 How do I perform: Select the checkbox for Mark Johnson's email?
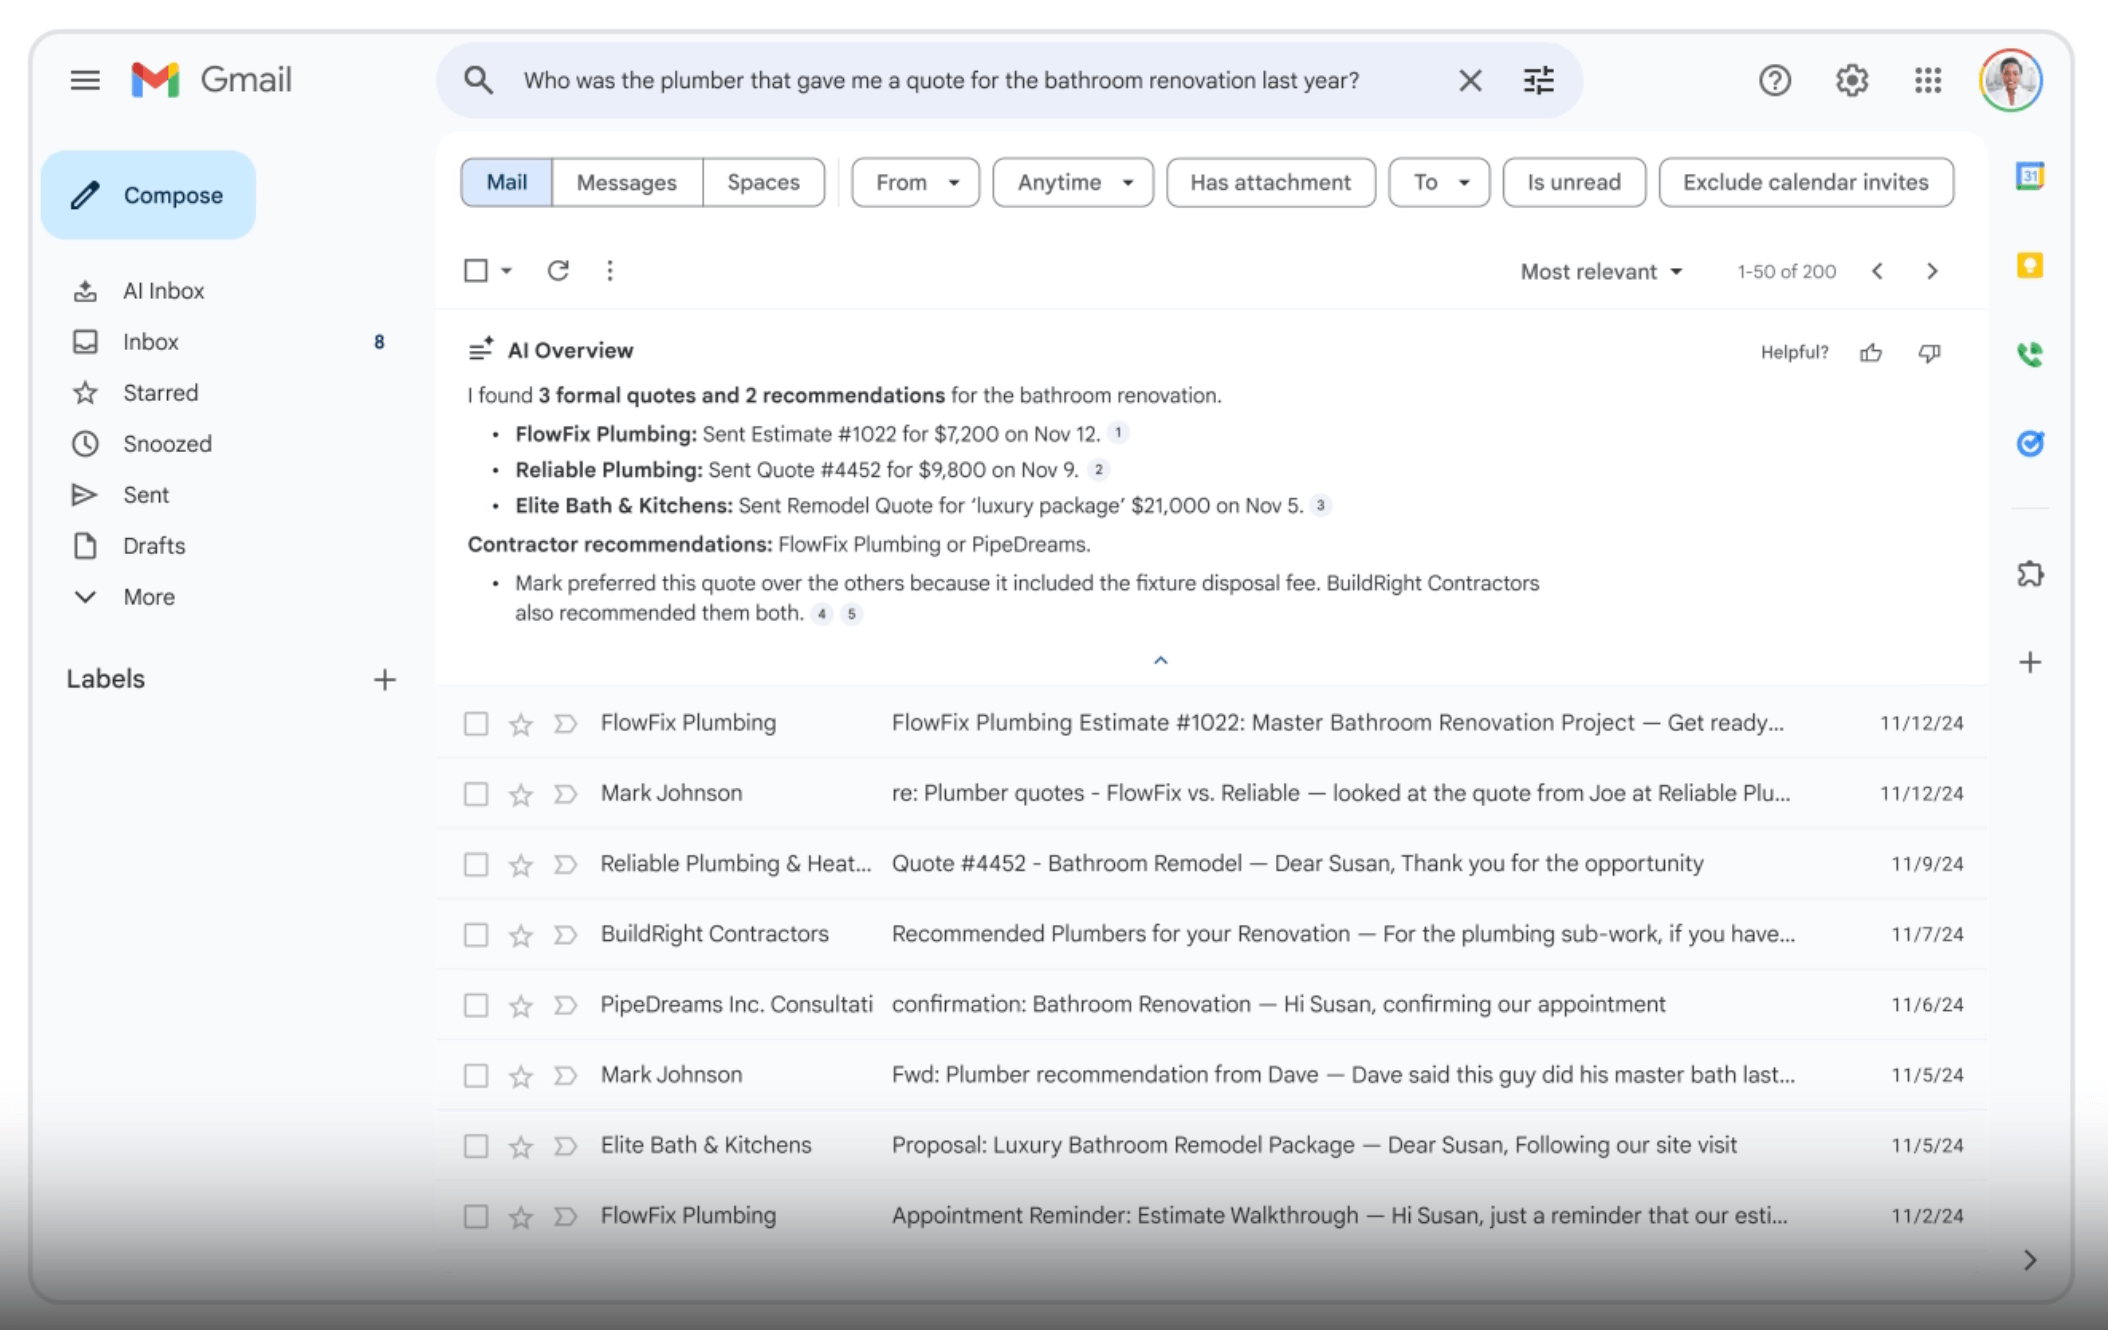476,793
